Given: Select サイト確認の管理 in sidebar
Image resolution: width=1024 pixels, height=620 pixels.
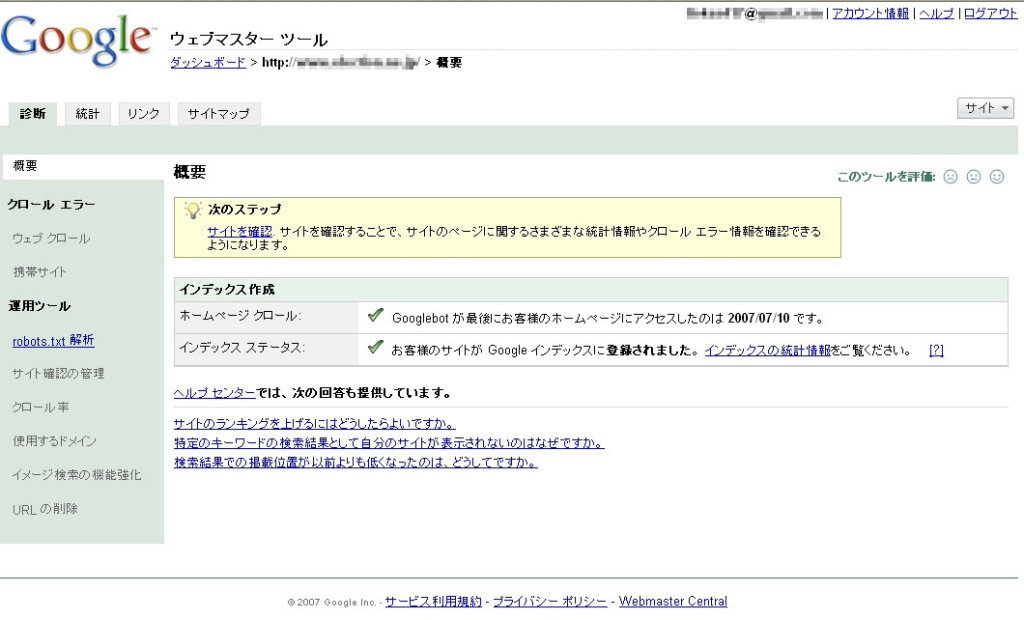Looking at the screenshot, I should point(58,374).
